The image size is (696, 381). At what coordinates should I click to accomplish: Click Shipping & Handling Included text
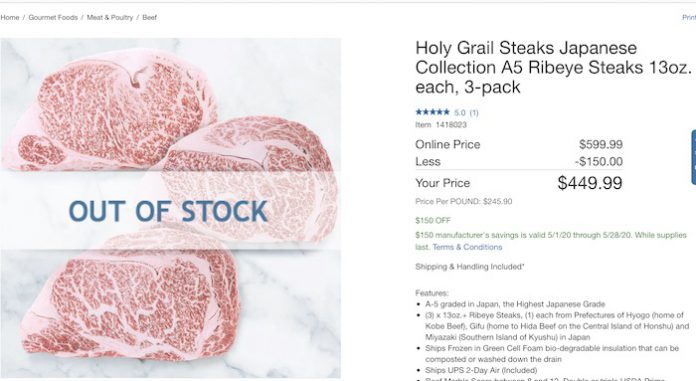470,266
